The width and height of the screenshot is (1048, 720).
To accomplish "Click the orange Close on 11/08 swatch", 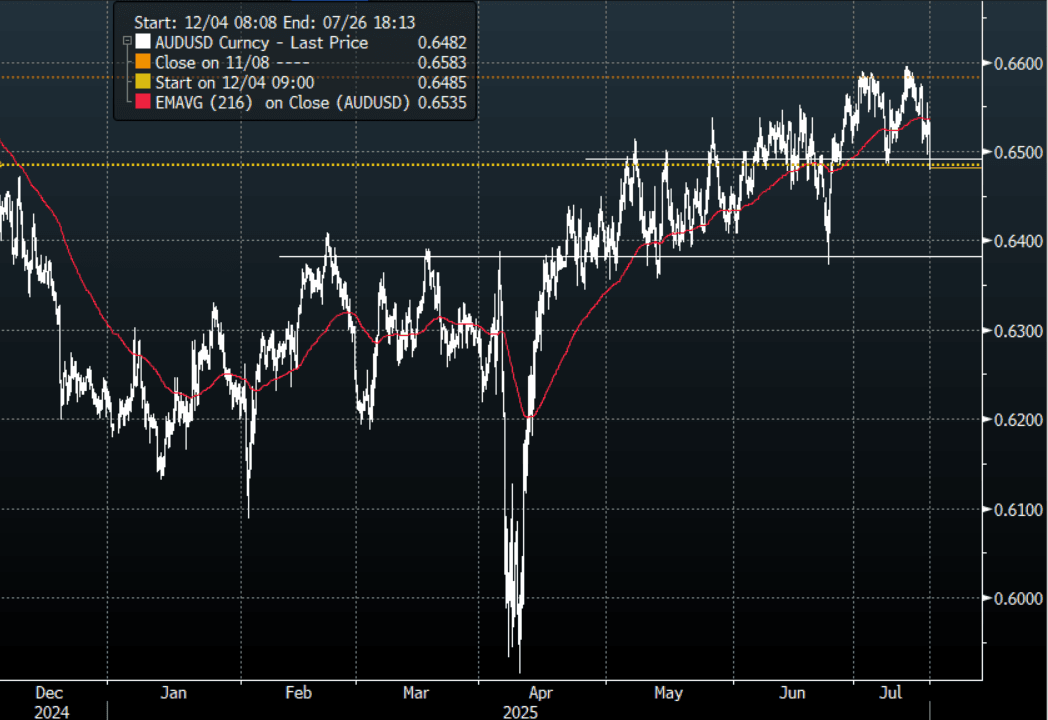I will point(144,63).
